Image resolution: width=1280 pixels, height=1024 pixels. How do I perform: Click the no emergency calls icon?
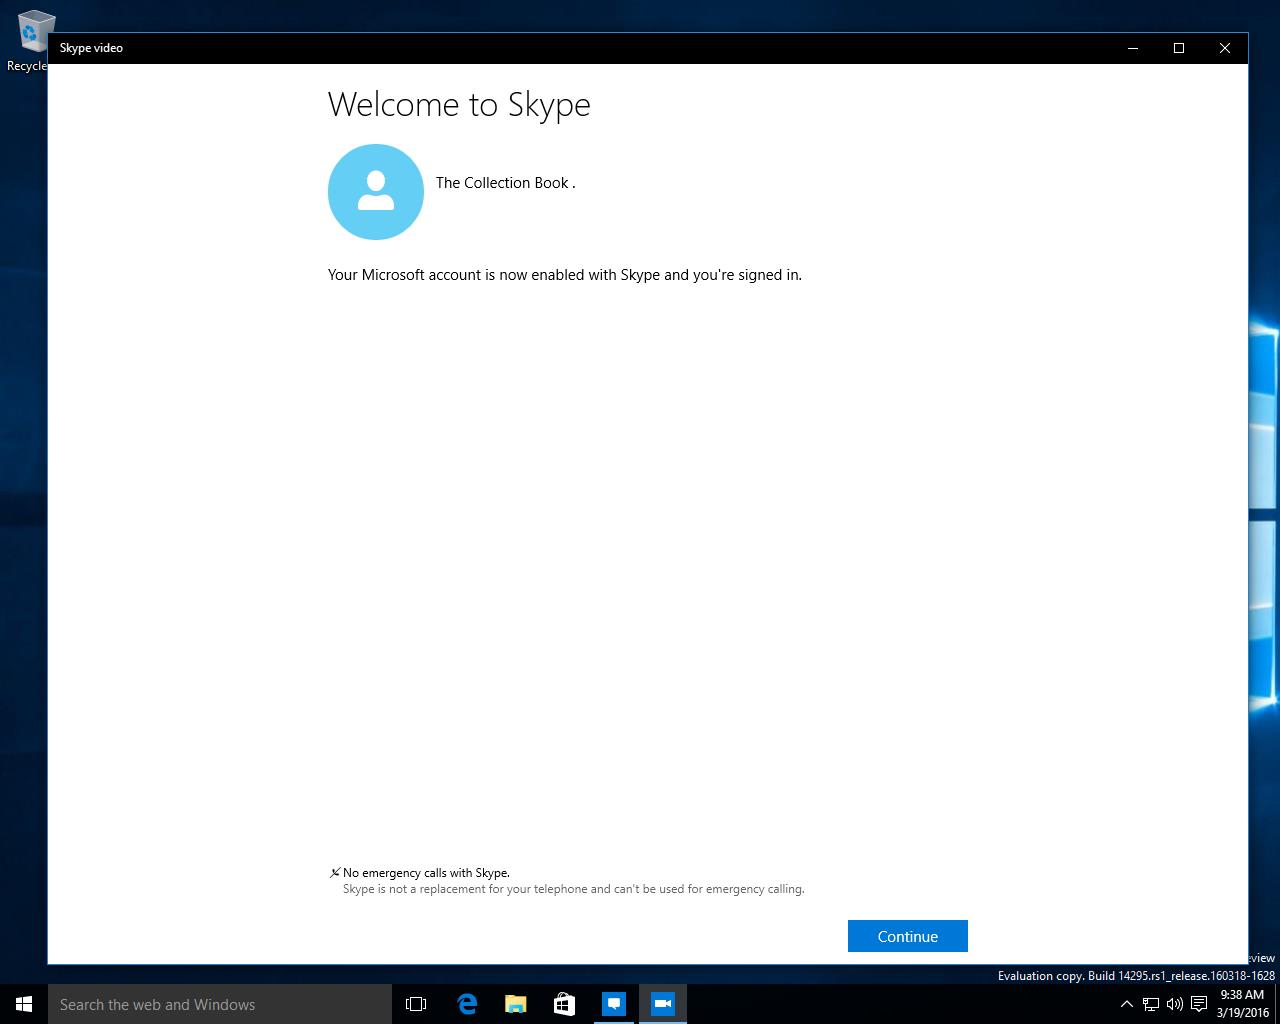coord(335,873)
